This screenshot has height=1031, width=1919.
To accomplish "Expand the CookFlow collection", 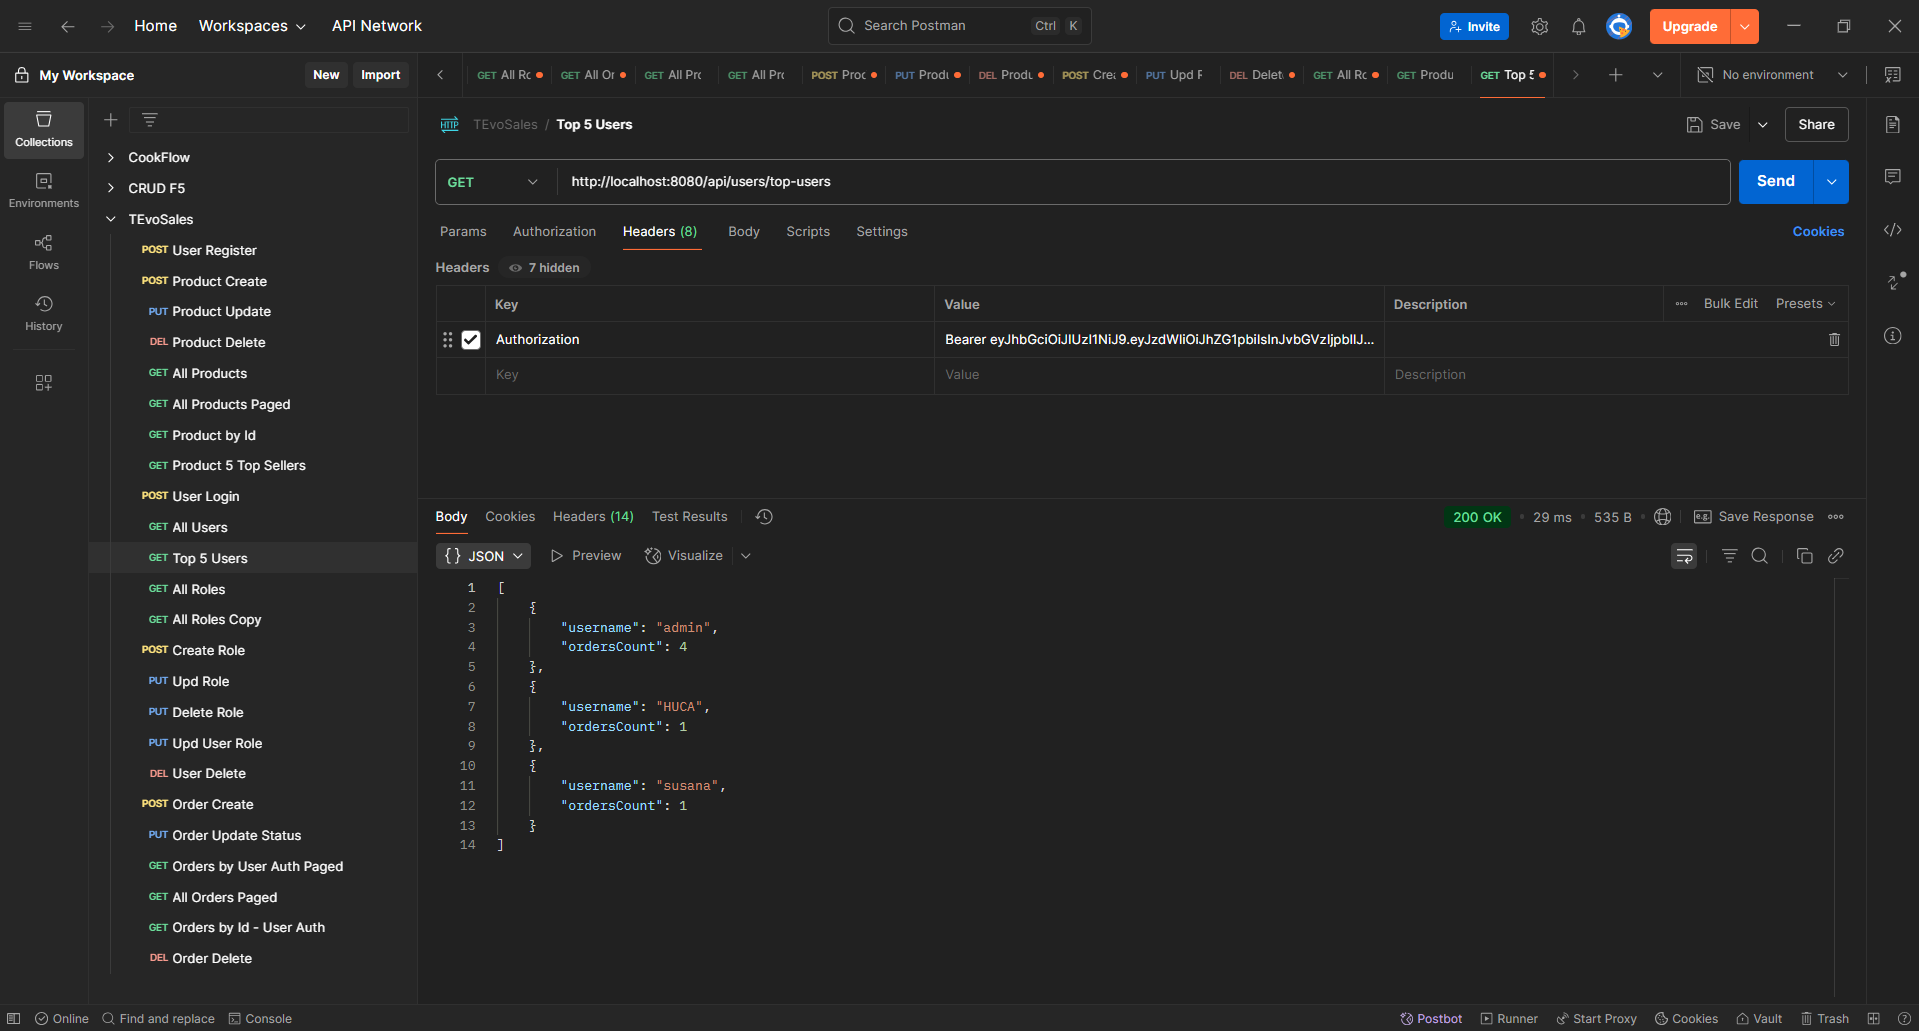I will click(111, 158).
